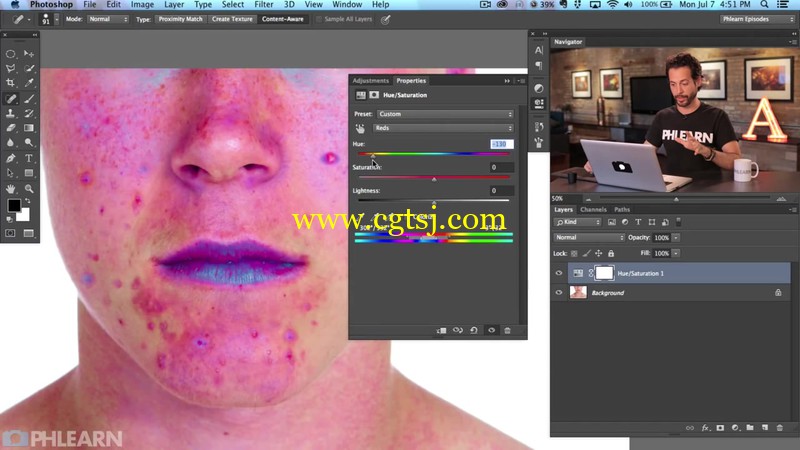Select the Brush tool
Image resolution: width=800 pixels, height=450 pixels.
pos(29,98)
